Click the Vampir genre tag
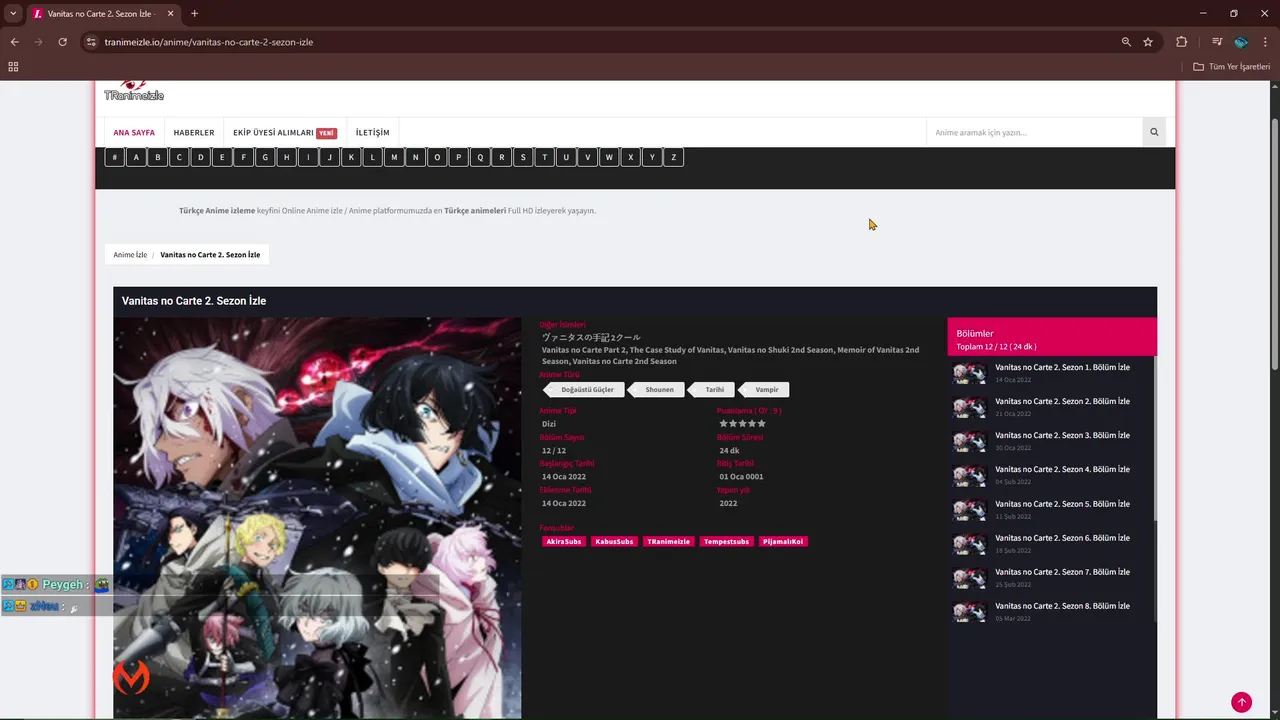This screenshot has height=720, width=1280. click(x=765, y=389)
